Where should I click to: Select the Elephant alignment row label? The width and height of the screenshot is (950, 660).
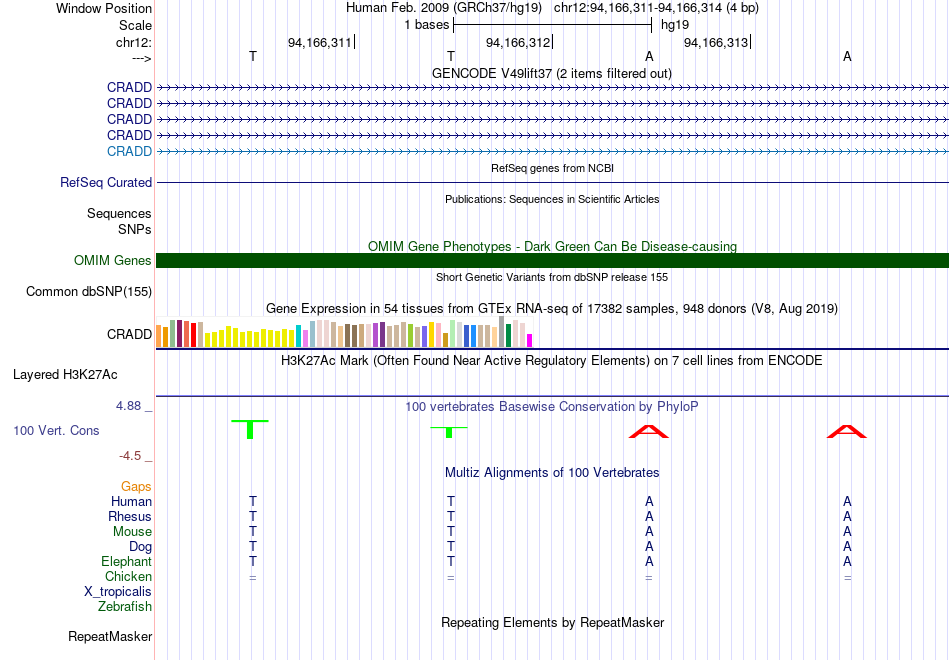point(126,561)
